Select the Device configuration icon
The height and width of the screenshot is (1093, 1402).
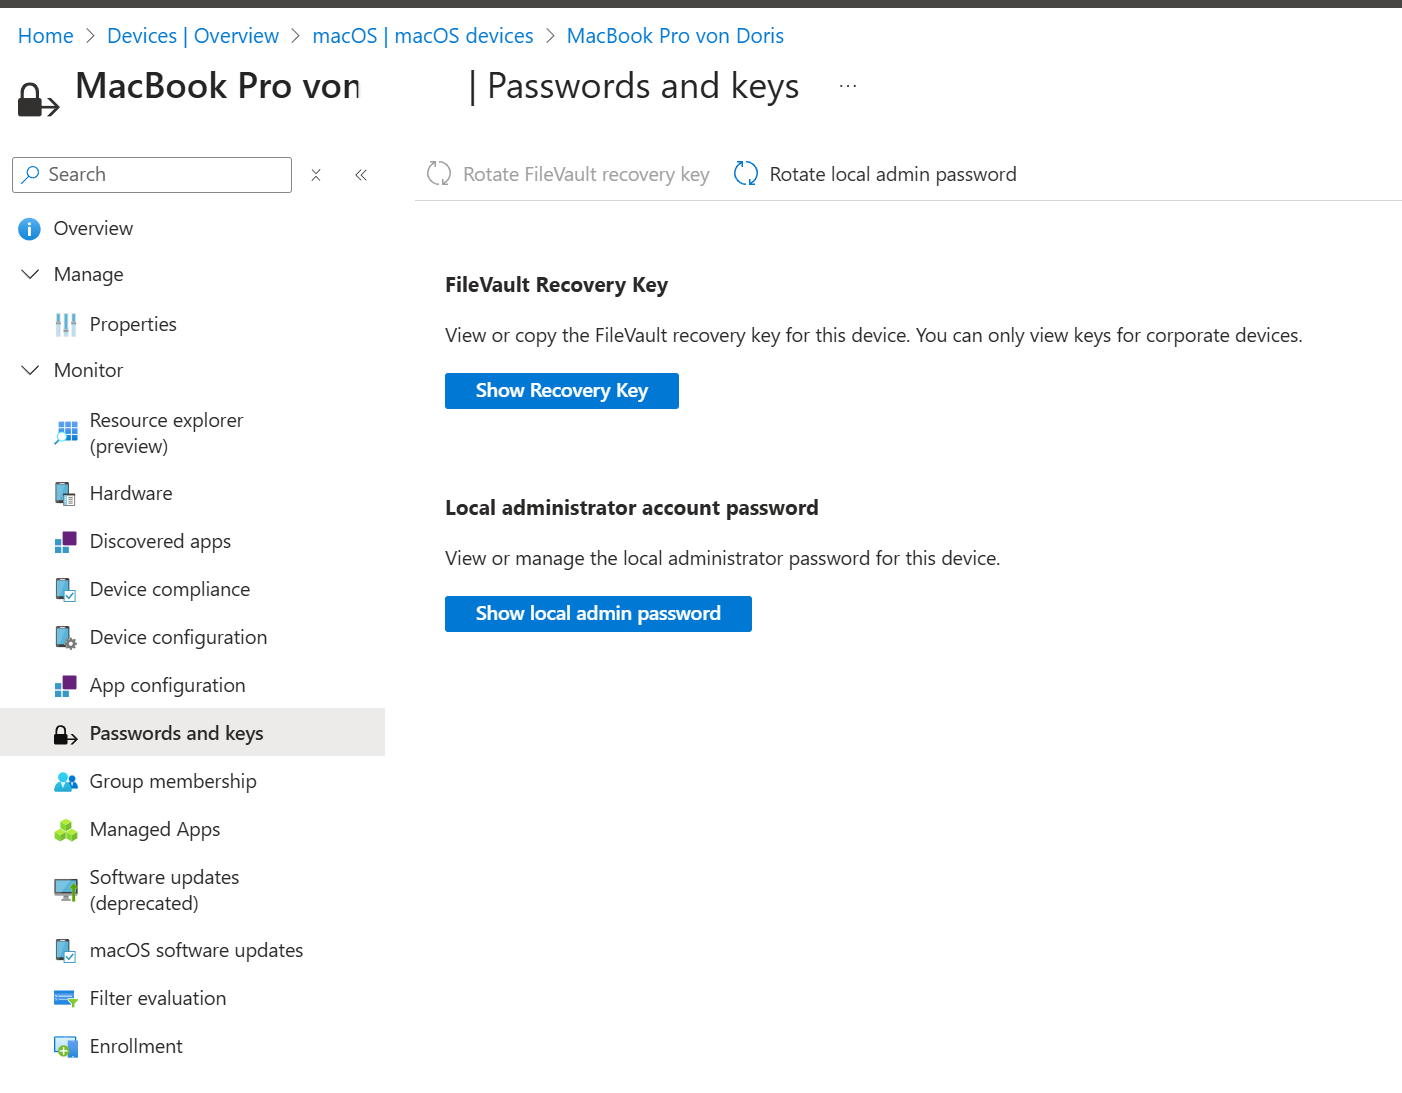coord(65,637)
